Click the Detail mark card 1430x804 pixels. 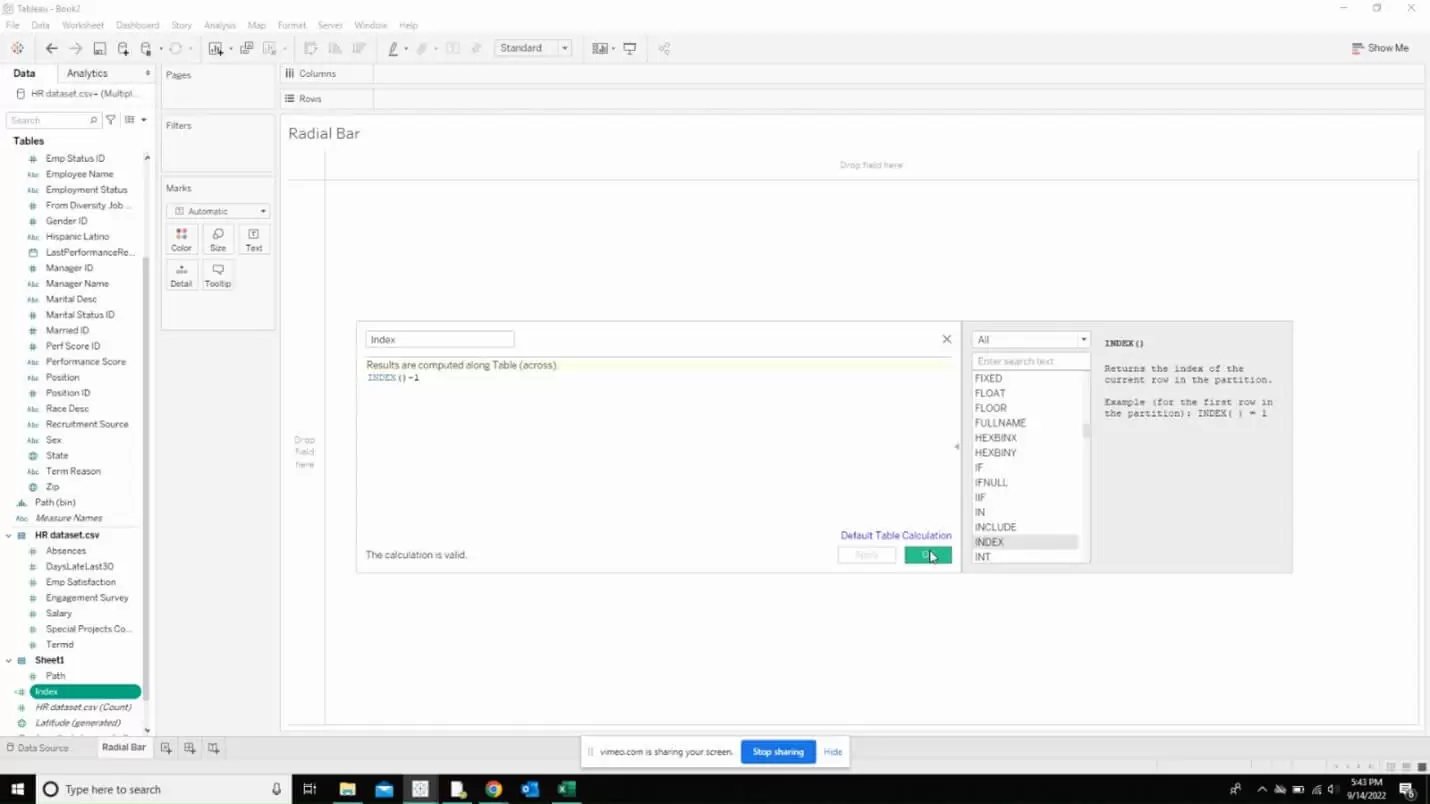(x=181, y=275)
